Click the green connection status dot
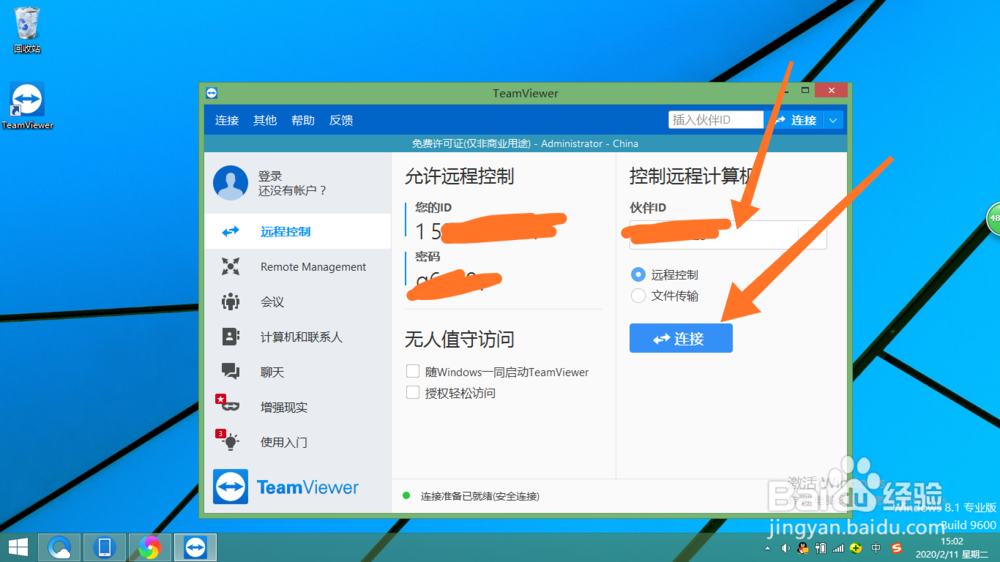The image size is (1000, 562). (x=406, y=496)
